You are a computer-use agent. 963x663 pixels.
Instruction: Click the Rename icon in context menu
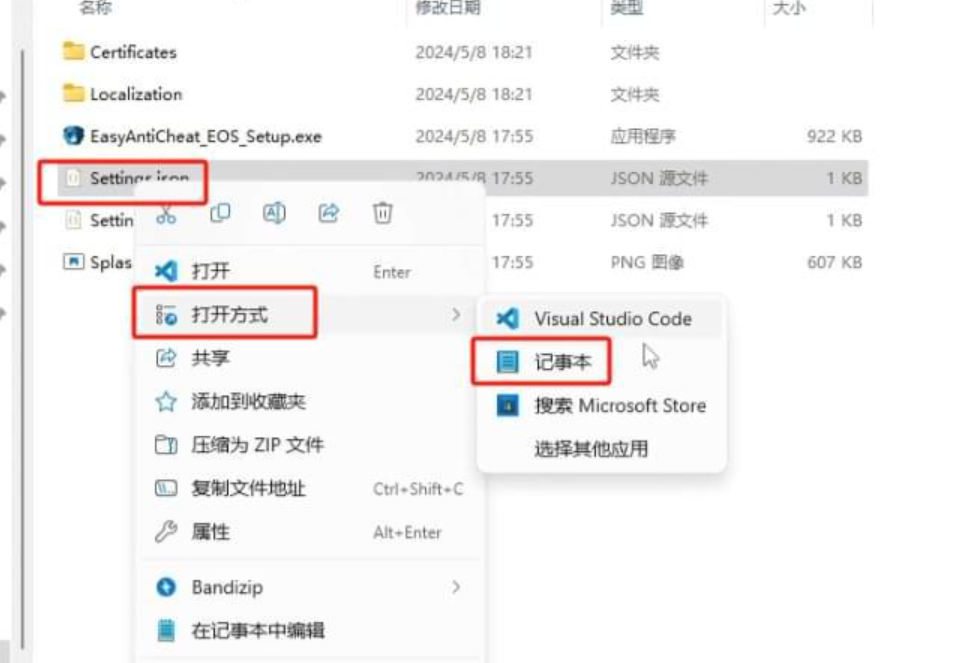pos(274,213)
